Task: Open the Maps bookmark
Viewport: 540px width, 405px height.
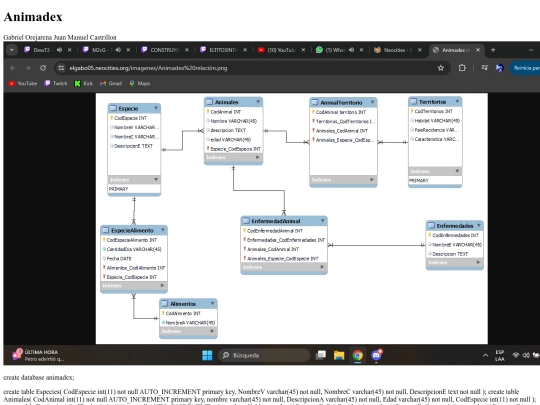Action: point(139,83)
